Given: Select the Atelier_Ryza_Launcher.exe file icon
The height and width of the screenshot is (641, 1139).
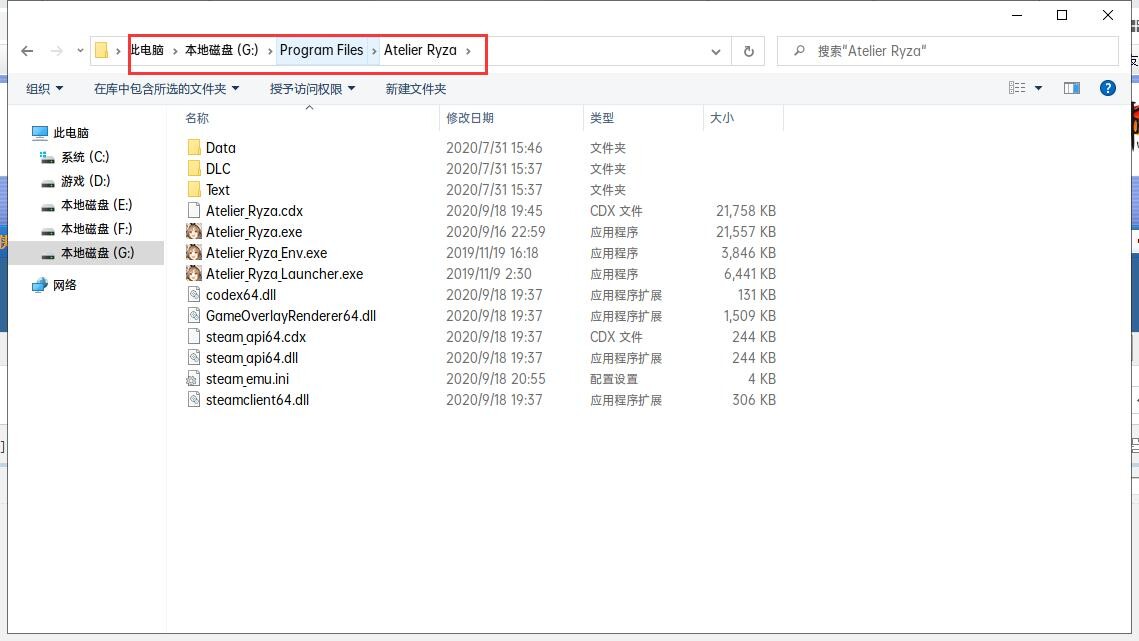Looking at the screenshot, I should coord(194,274).
